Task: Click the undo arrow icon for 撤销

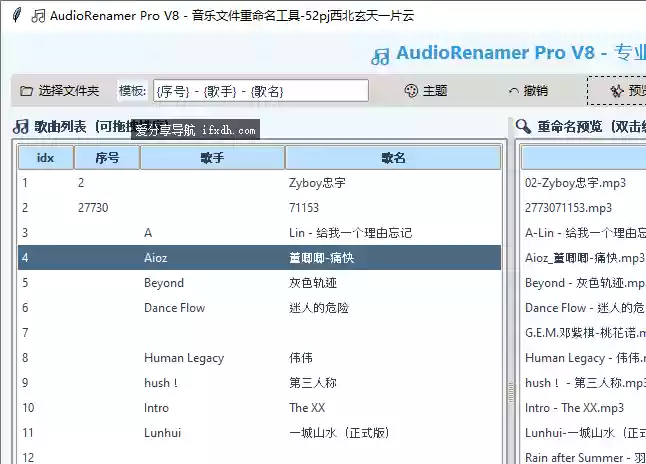Action: coord(513,91)
